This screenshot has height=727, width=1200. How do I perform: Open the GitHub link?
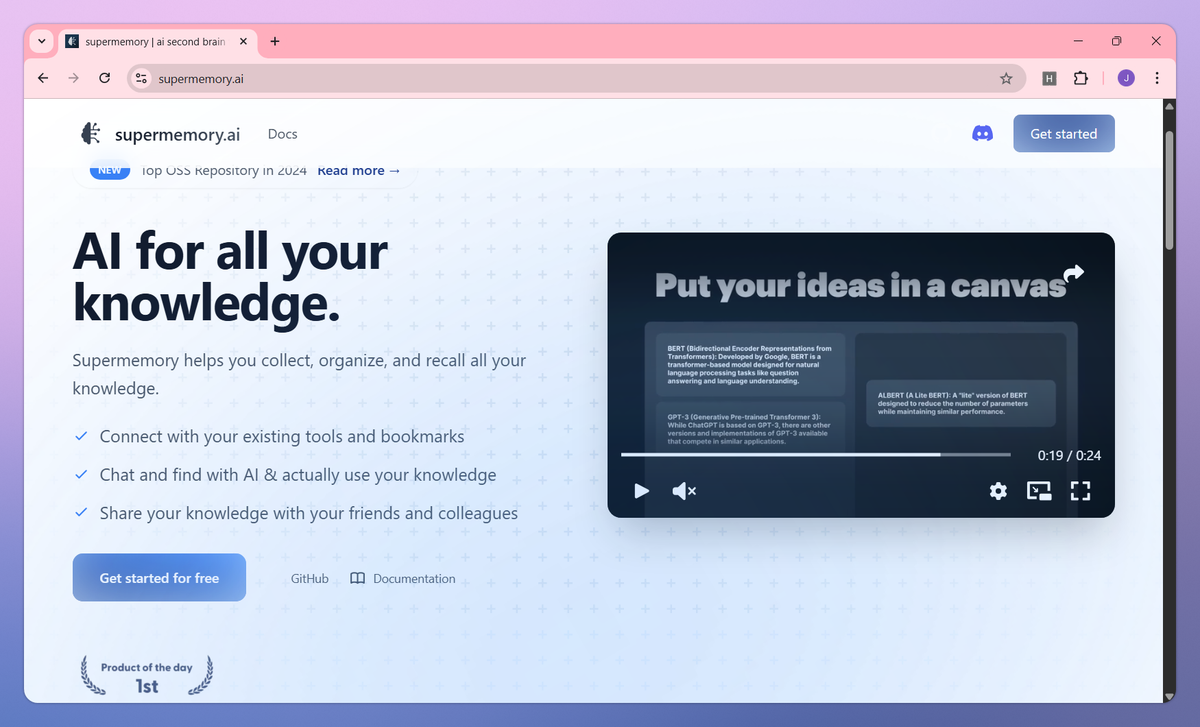click(310, 578)
